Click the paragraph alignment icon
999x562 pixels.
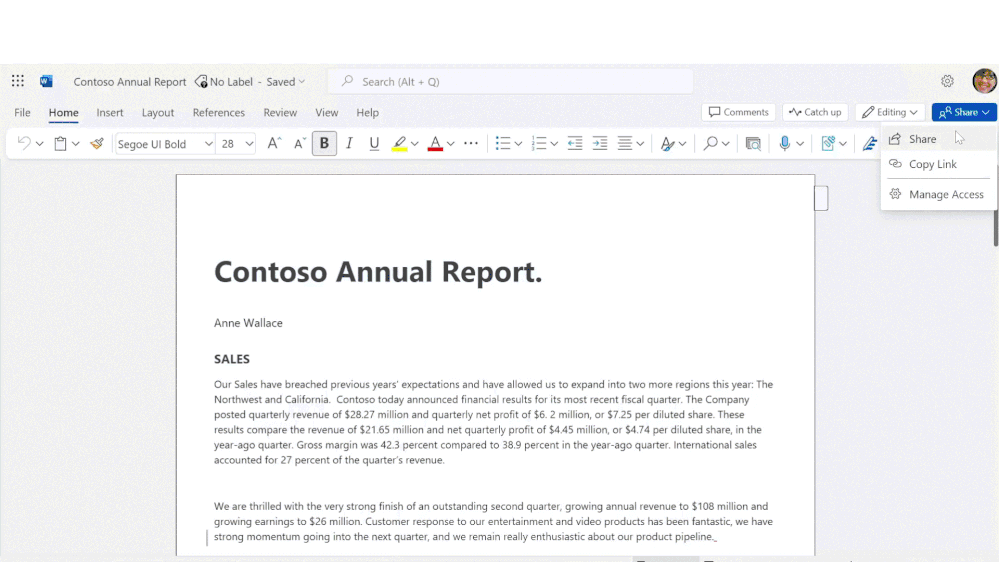point(624,143)
